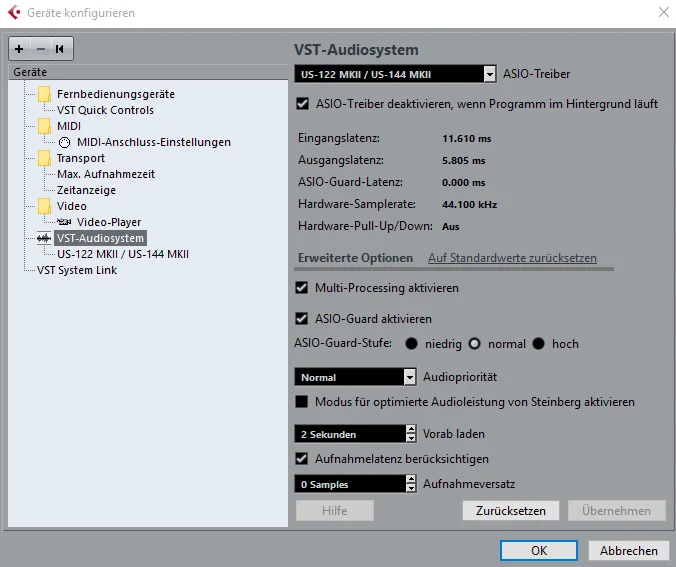
Task: Uncheck Aufnahmelatenz berücksichtigen
Action: (x=302, y=459)
